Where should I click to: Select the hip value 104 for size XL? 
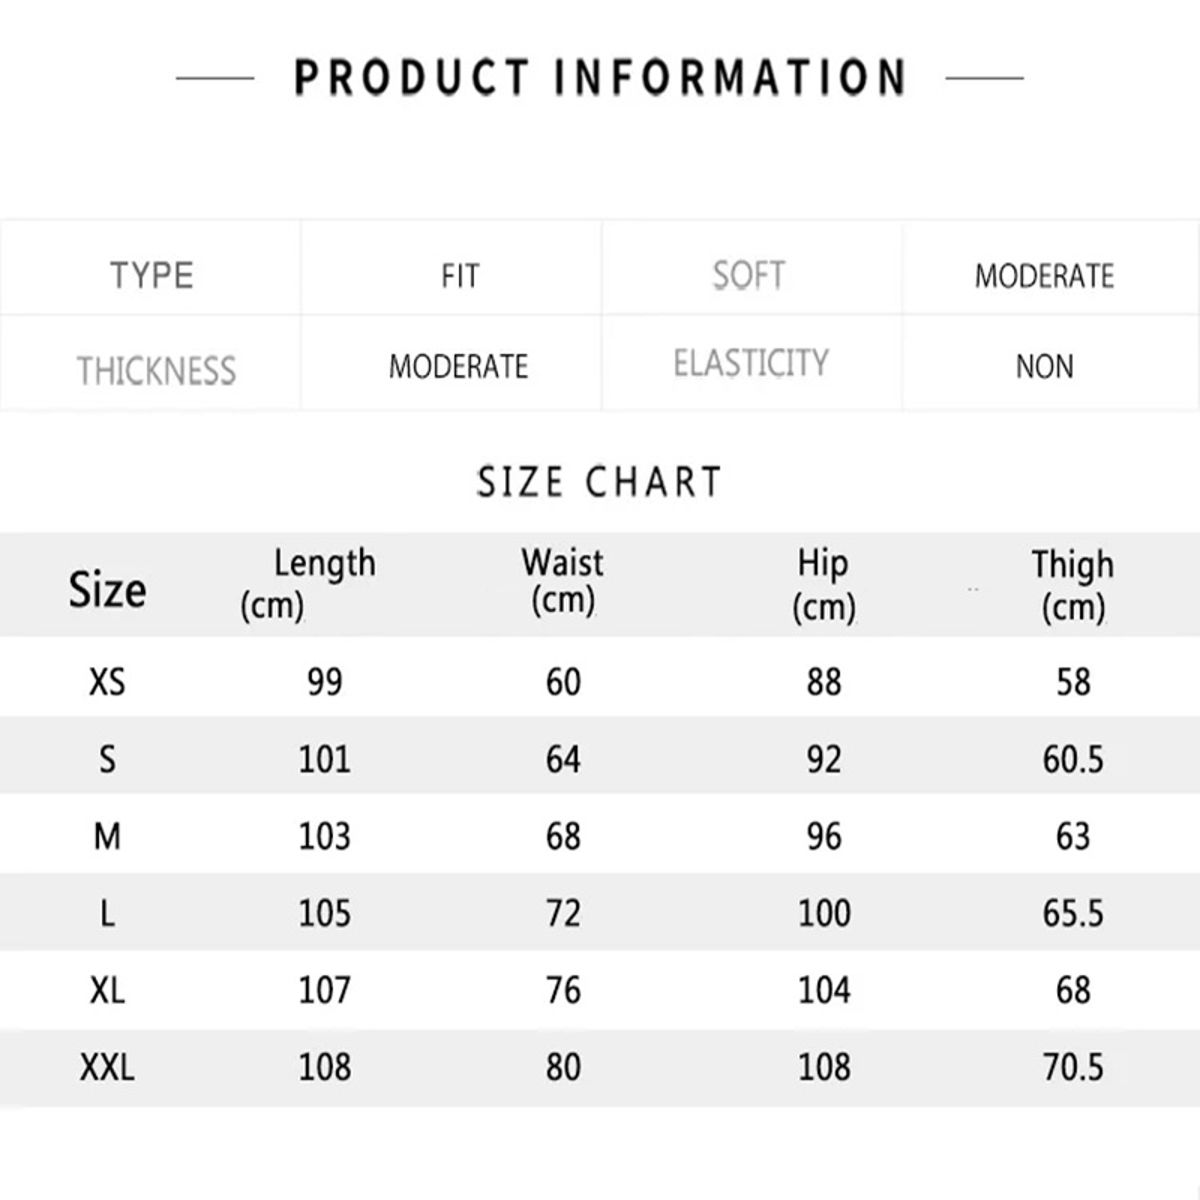(824, 990)
